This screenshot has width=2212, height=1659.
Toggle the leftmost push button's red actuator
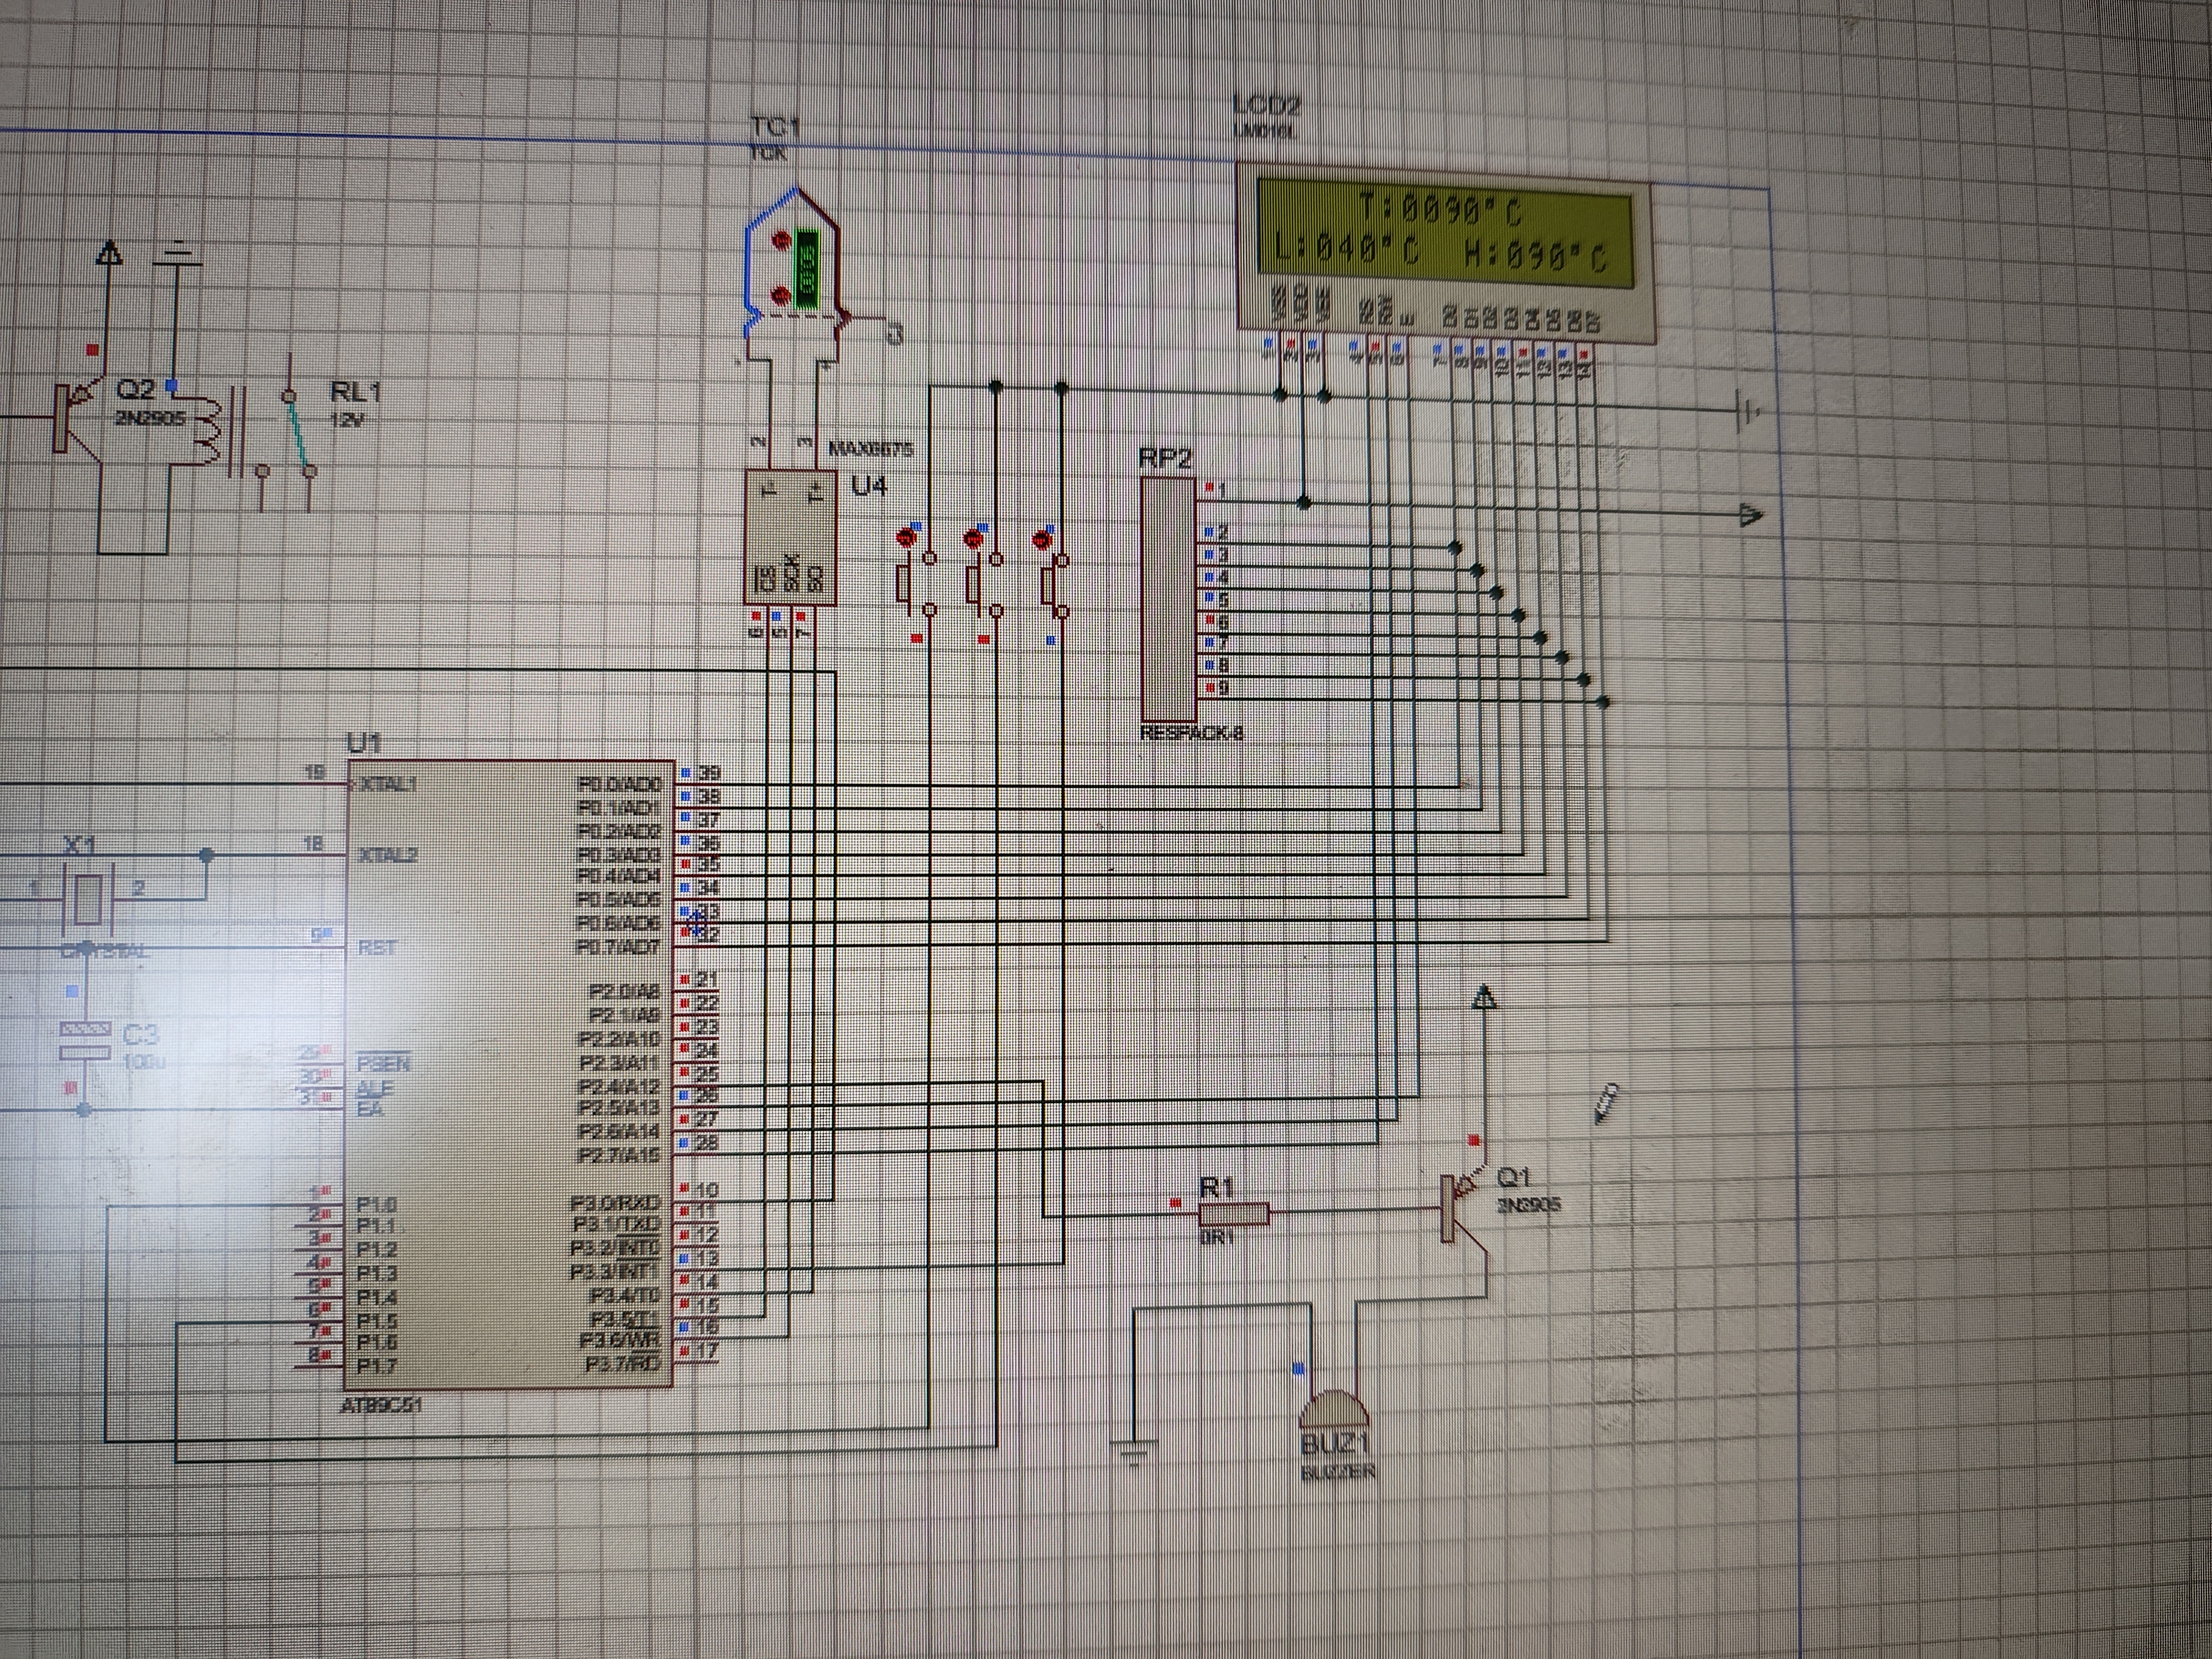(x=907, y=539)
